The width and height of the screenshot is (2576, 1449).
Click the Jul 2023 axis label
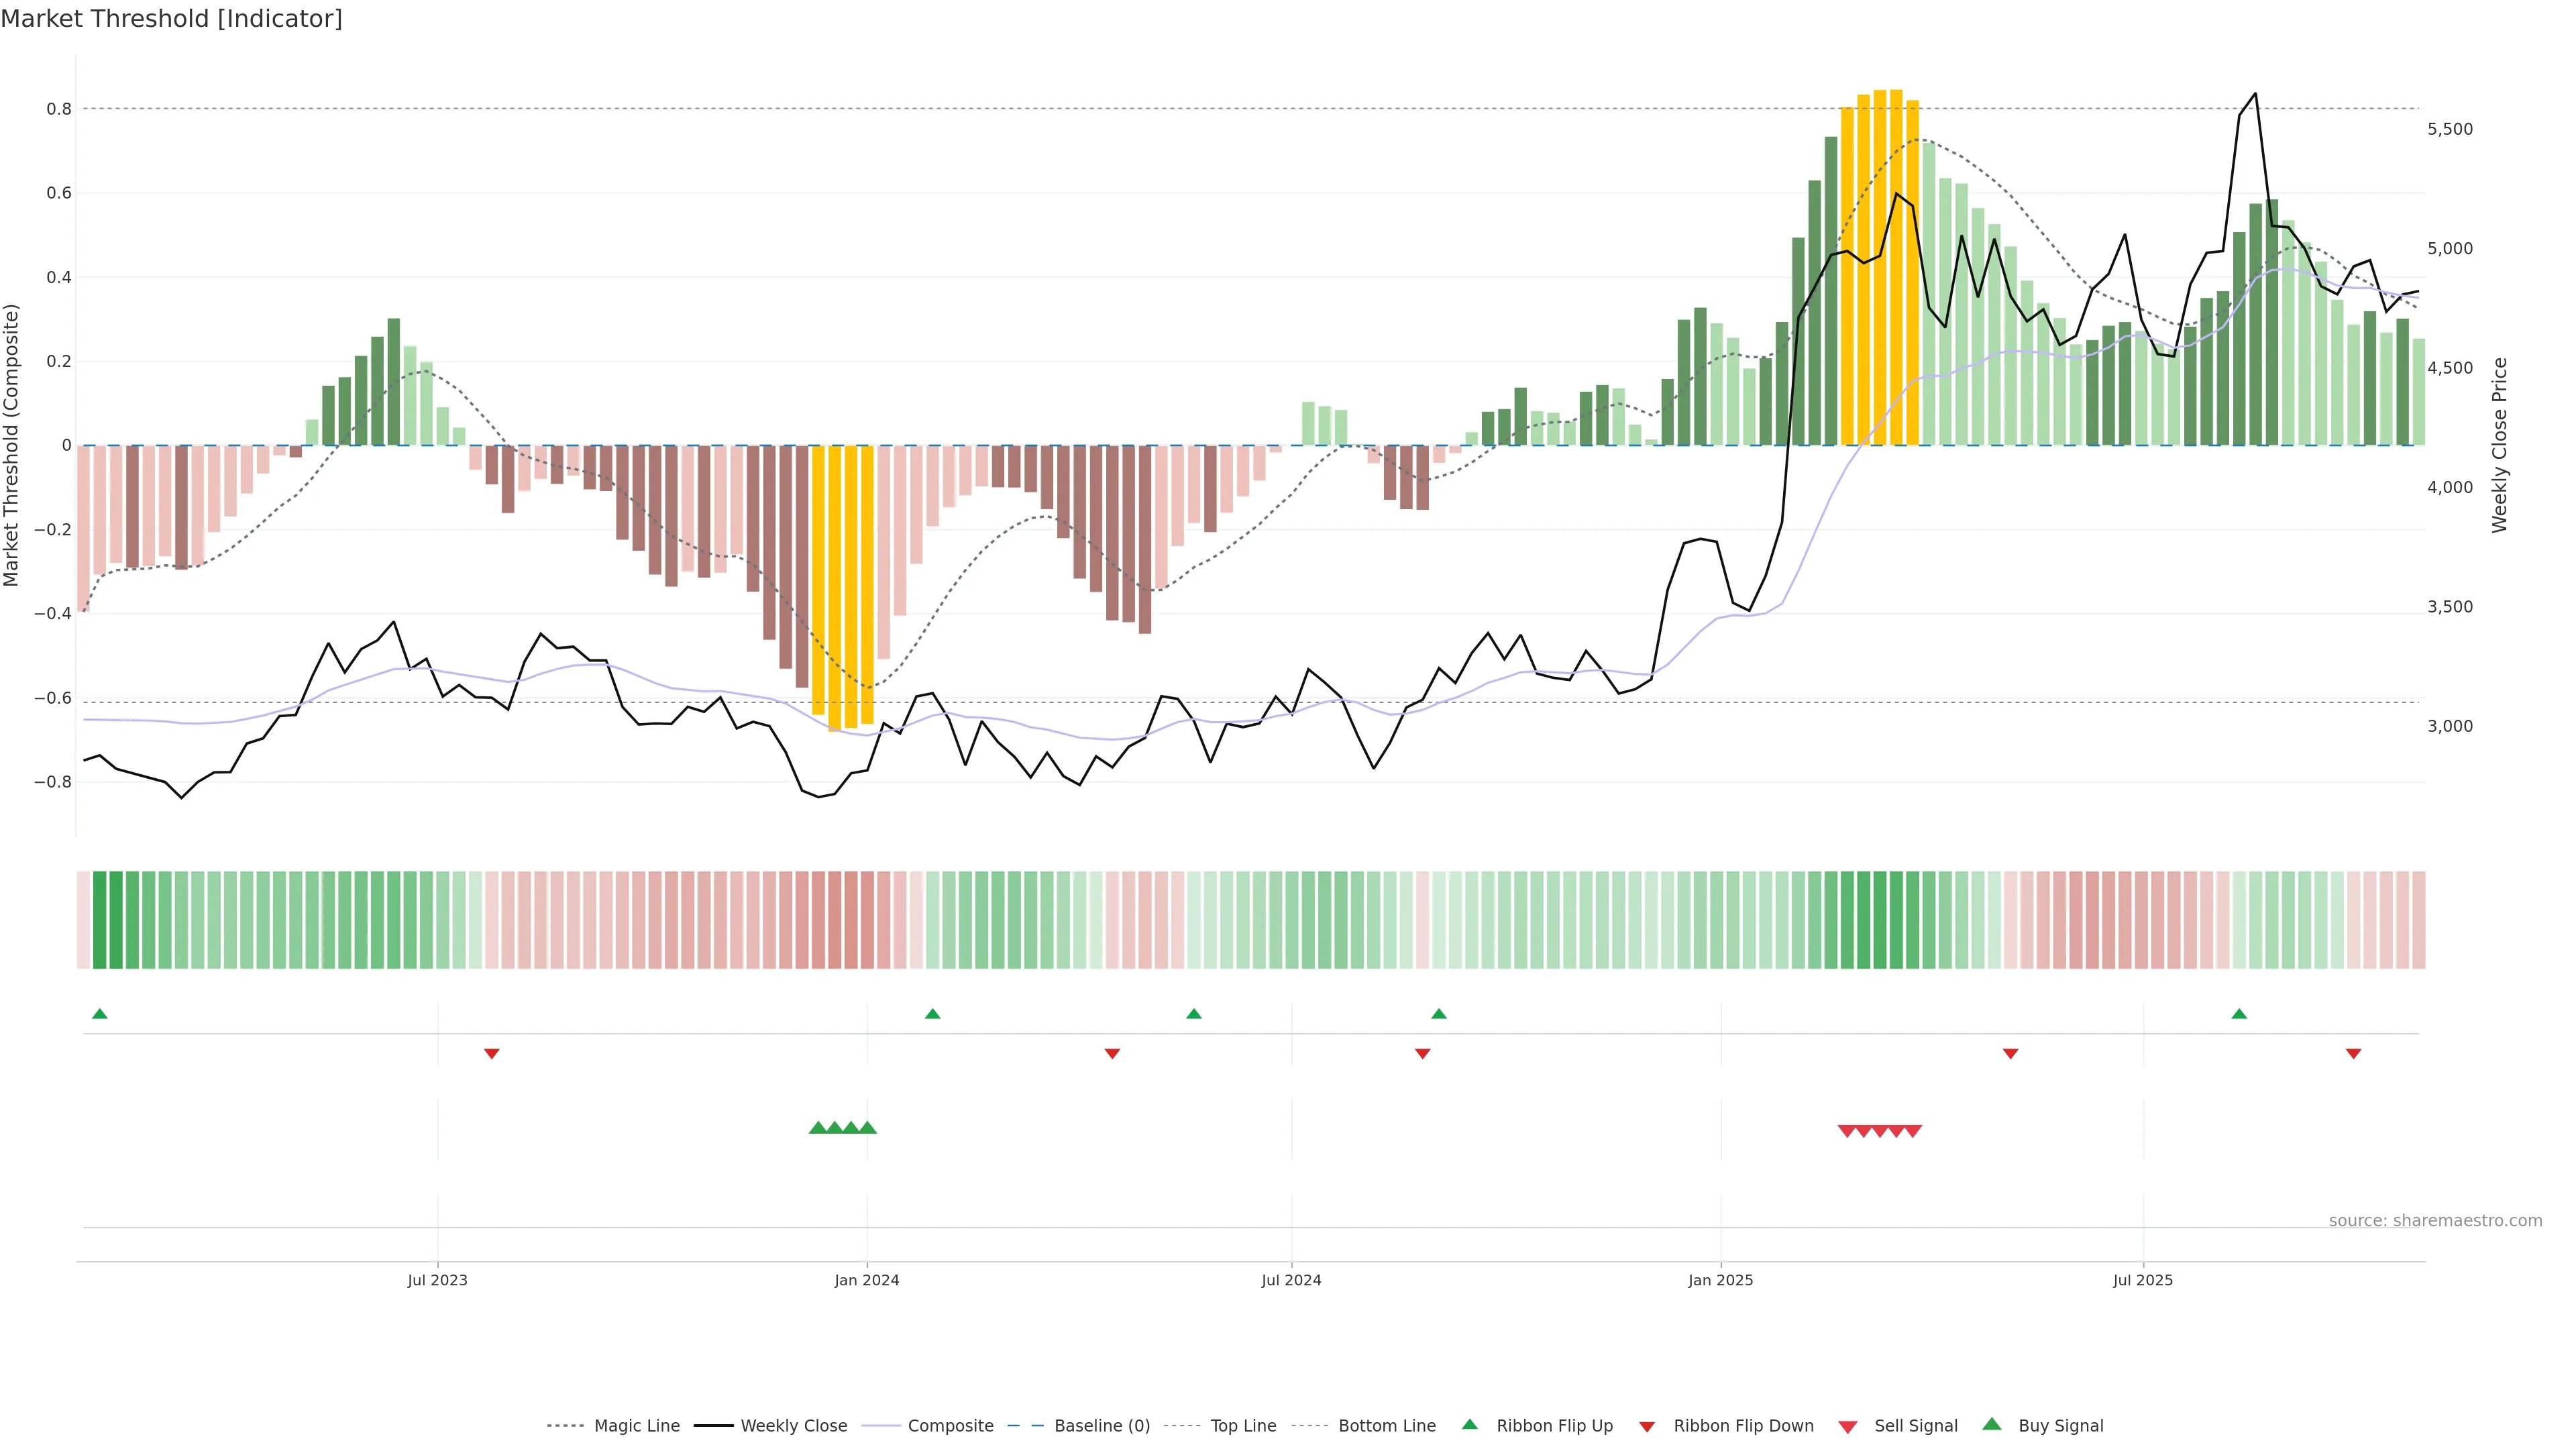[x=437, y=1280]
